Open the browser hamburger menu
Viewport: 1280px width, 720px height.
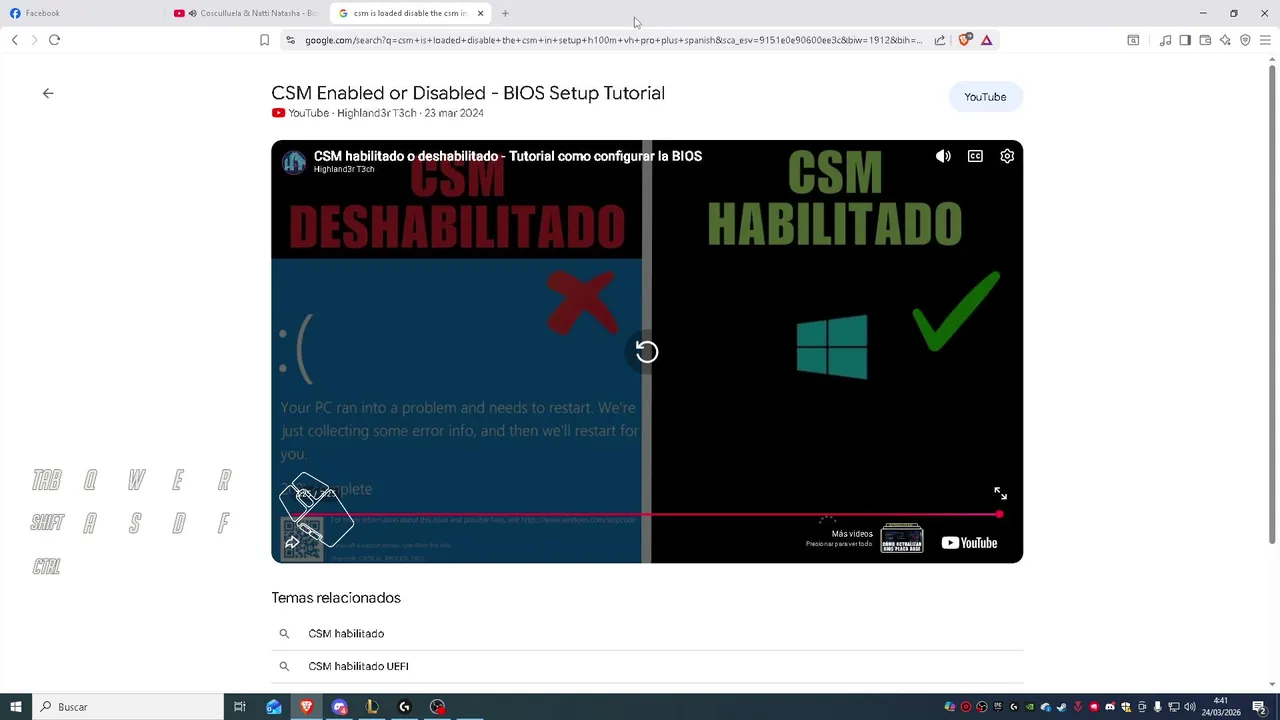click(x=1265, y=40)
